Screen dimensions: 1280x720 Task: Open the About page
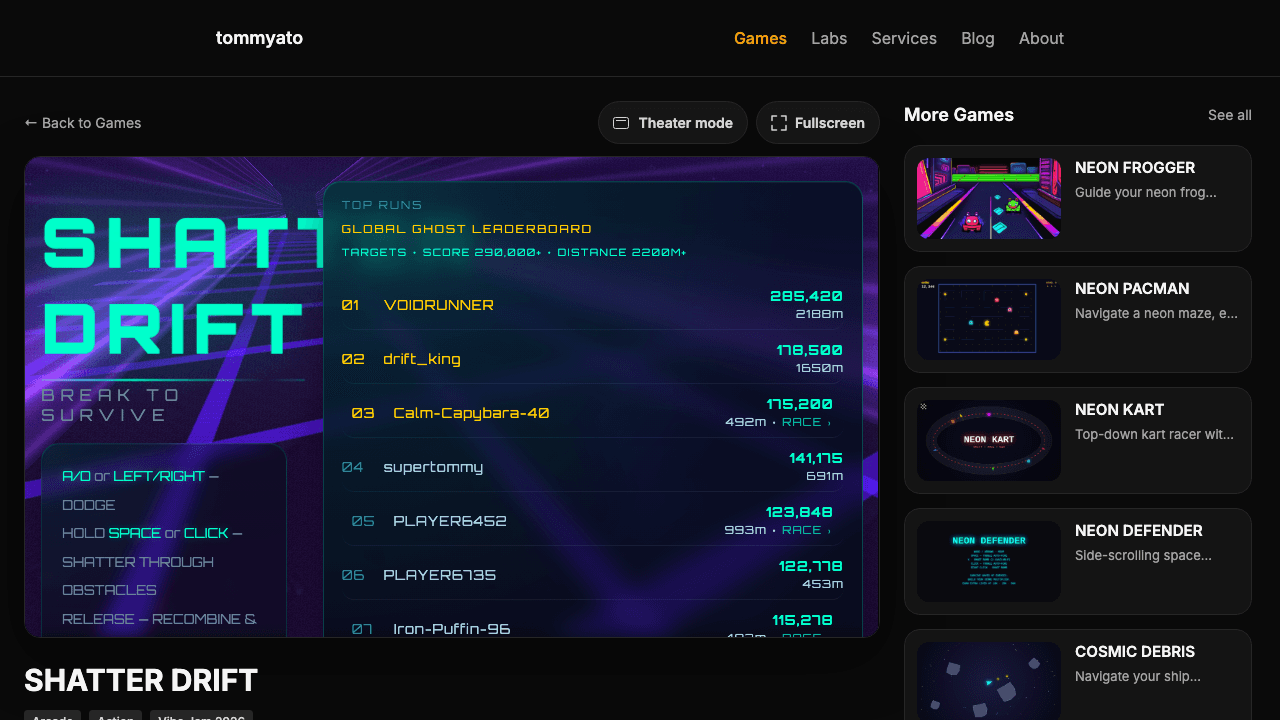(1041, 38)
